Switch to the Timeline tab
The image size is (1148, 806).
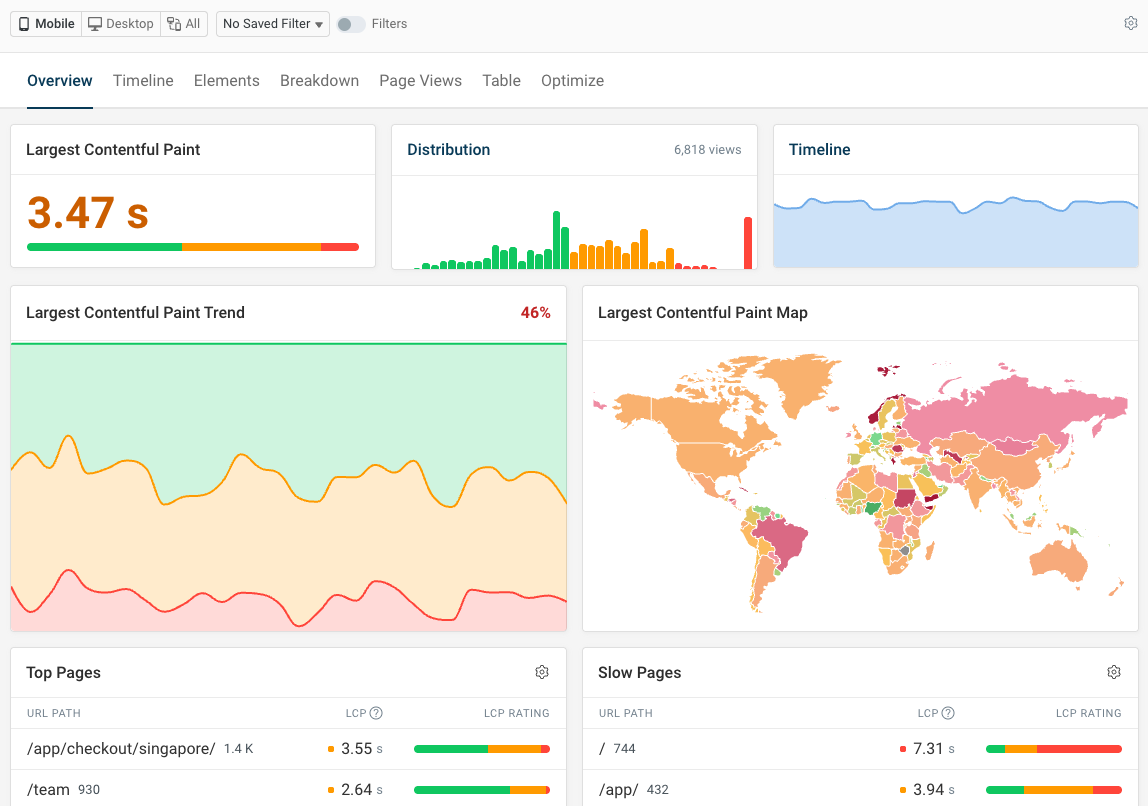pyautogui.click(x=143, y=80)
